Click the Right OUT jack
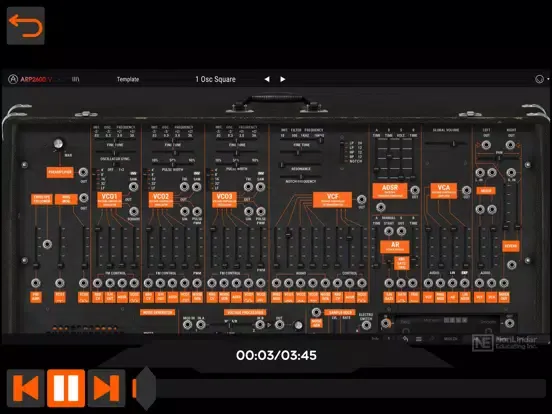 pos(510,145)
